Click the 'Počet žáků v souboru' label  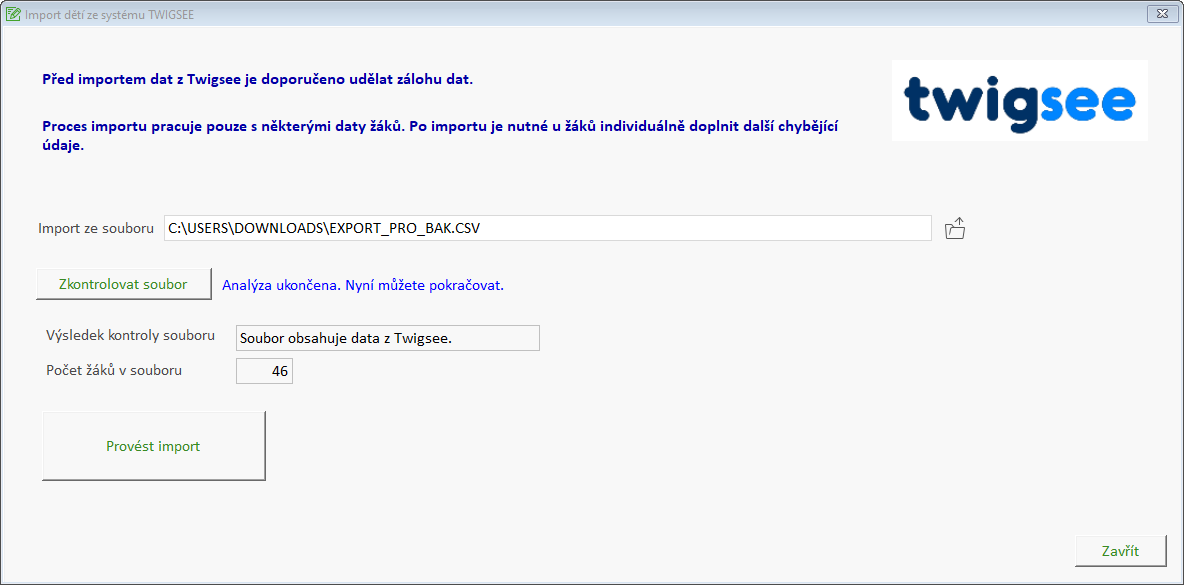113,370
